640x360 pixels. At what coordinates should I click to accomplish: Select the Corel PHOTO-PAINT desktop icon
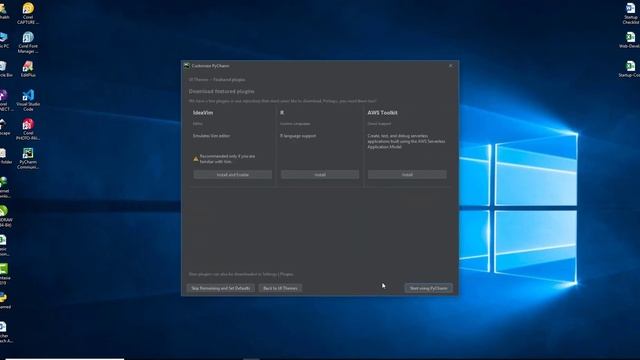[x=28, y=129]
